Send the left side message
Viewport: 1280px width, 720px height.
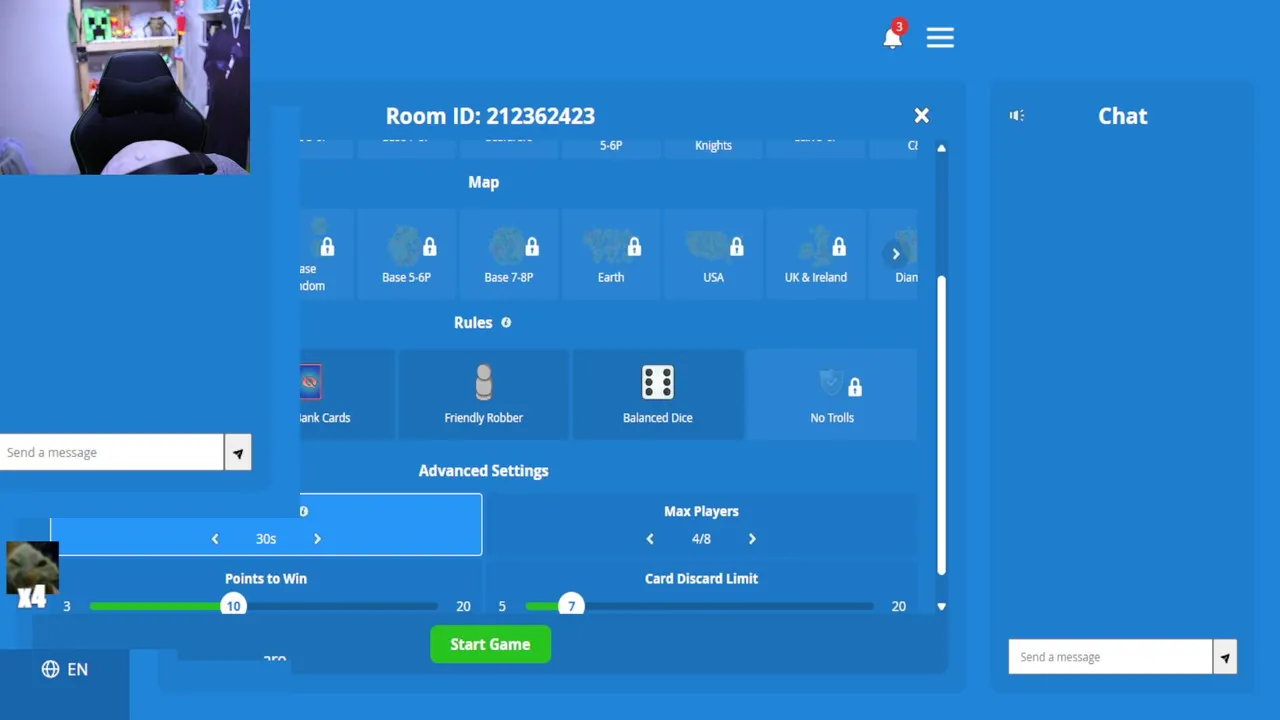pos(238,453)
